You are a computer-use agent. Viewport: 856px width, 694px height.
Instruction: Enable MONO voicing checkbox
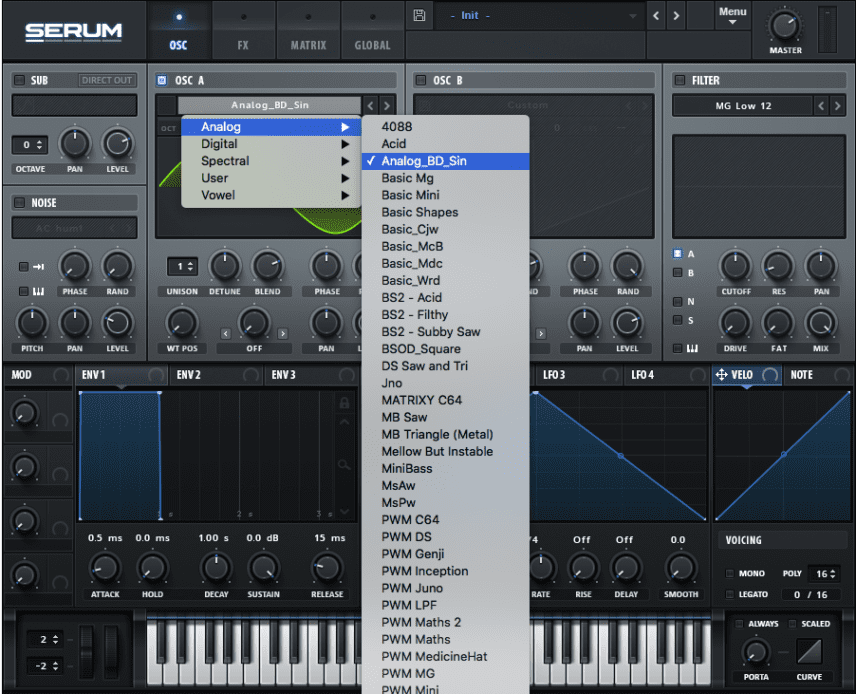729,573
